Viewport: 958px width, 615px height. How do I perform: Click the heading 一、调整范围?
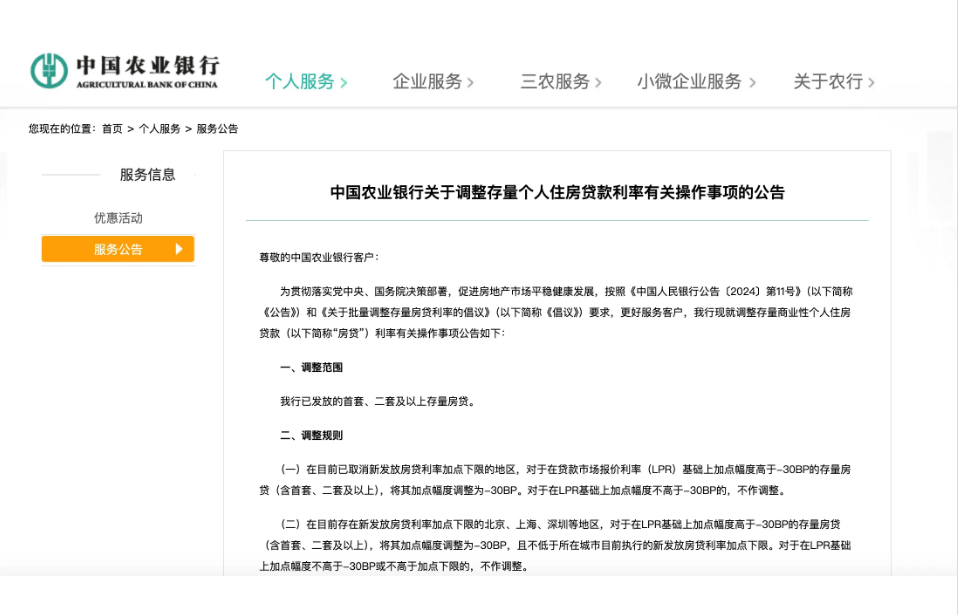pos(311,368)
